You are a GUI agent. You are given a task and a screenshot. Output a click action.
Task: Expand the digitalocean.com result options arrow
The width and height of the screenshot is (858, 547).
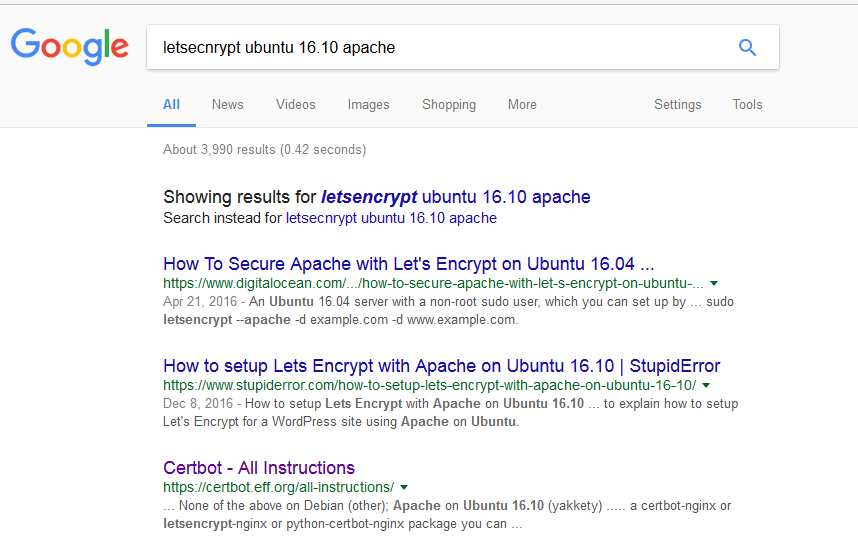pyautogui.click(x=714, y=283)
